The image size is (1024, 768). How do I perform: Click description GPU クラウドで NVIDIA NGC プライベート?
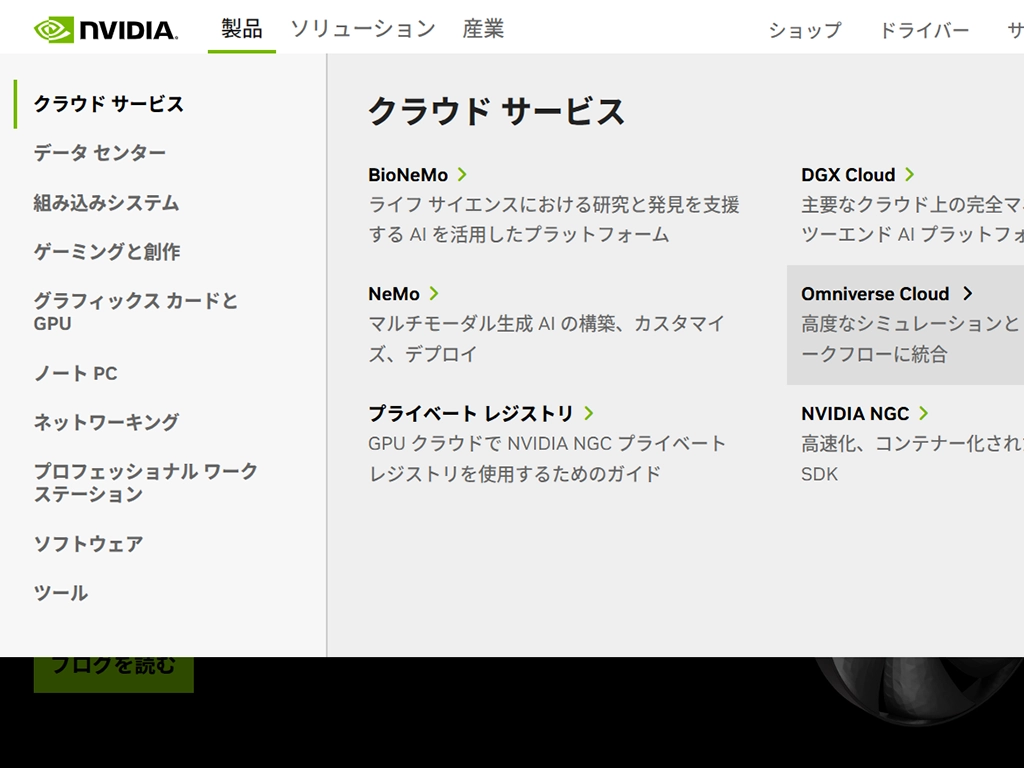[547, 458]
